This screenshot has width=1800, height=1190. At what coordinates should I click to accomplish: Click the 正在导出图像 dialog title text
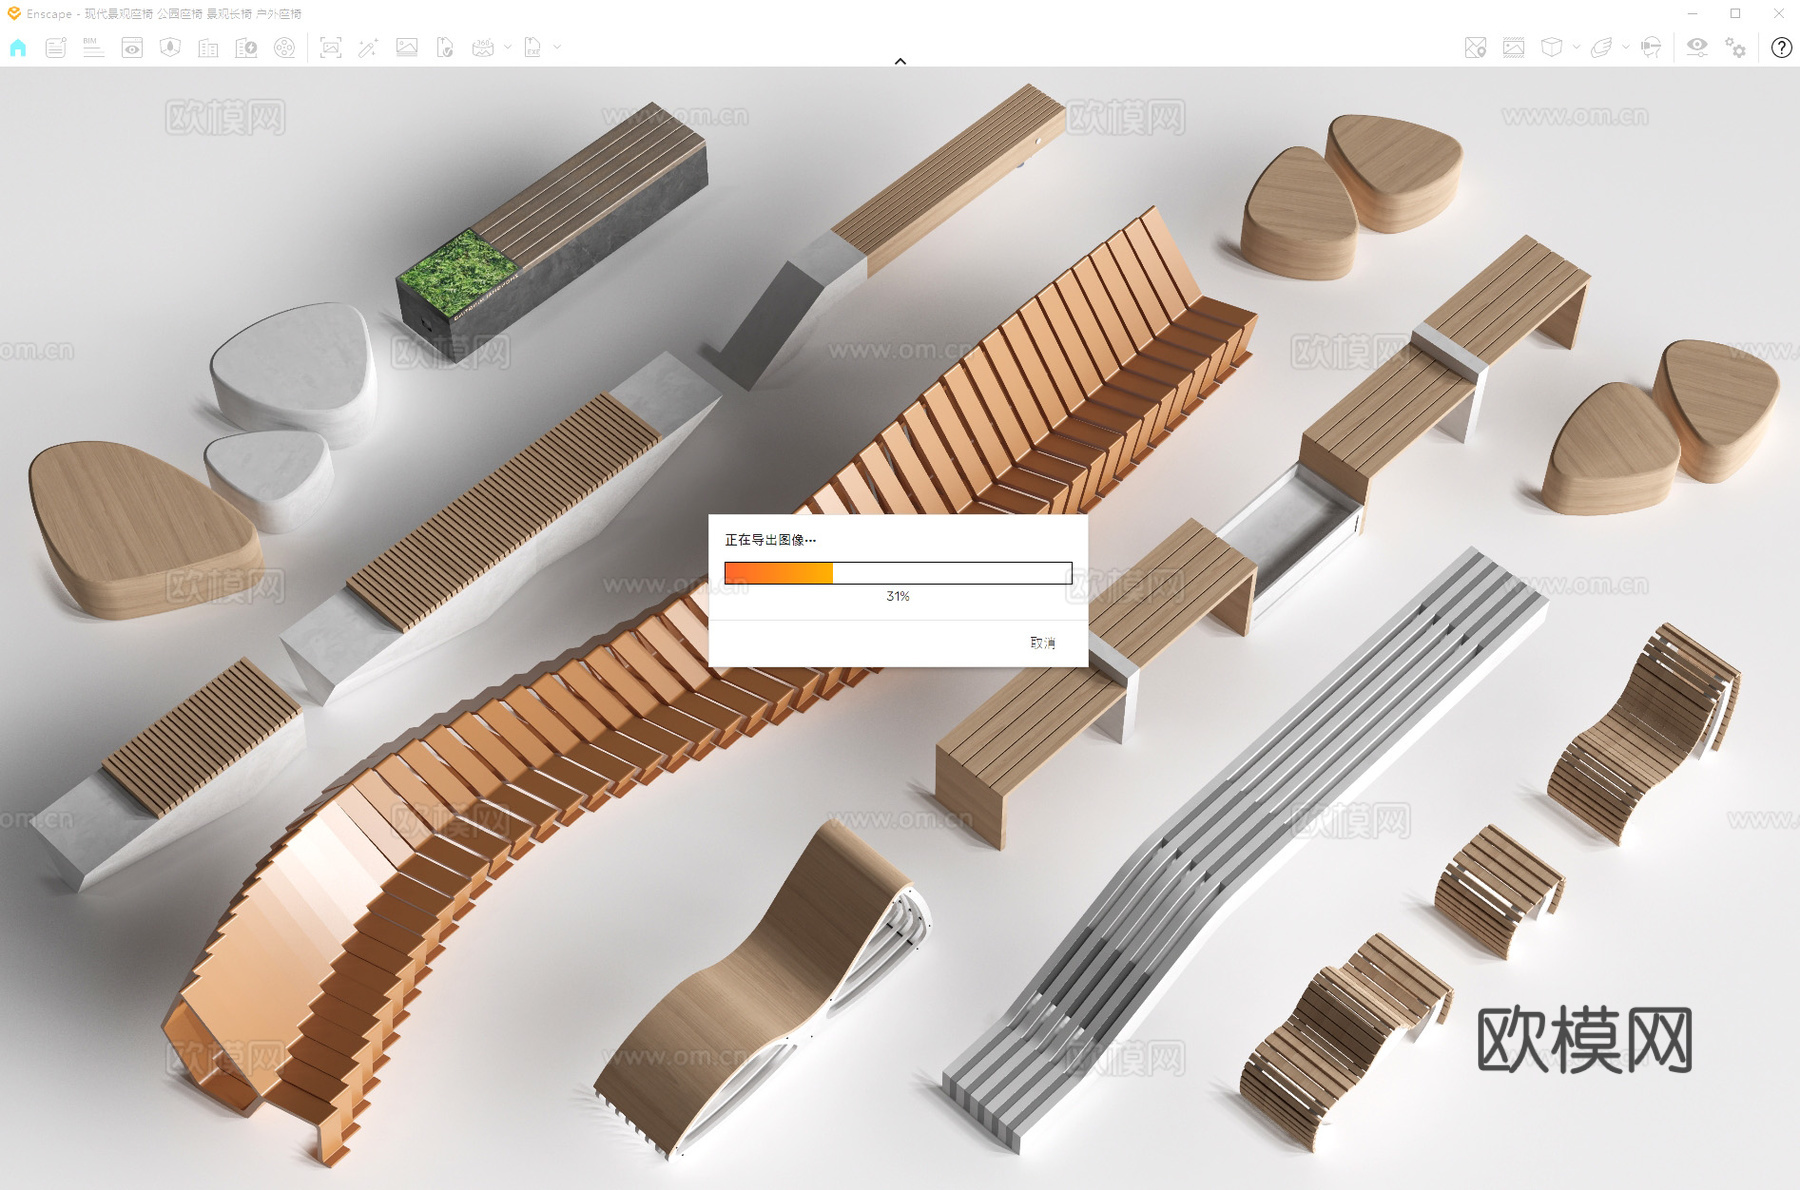pos(770,540)
